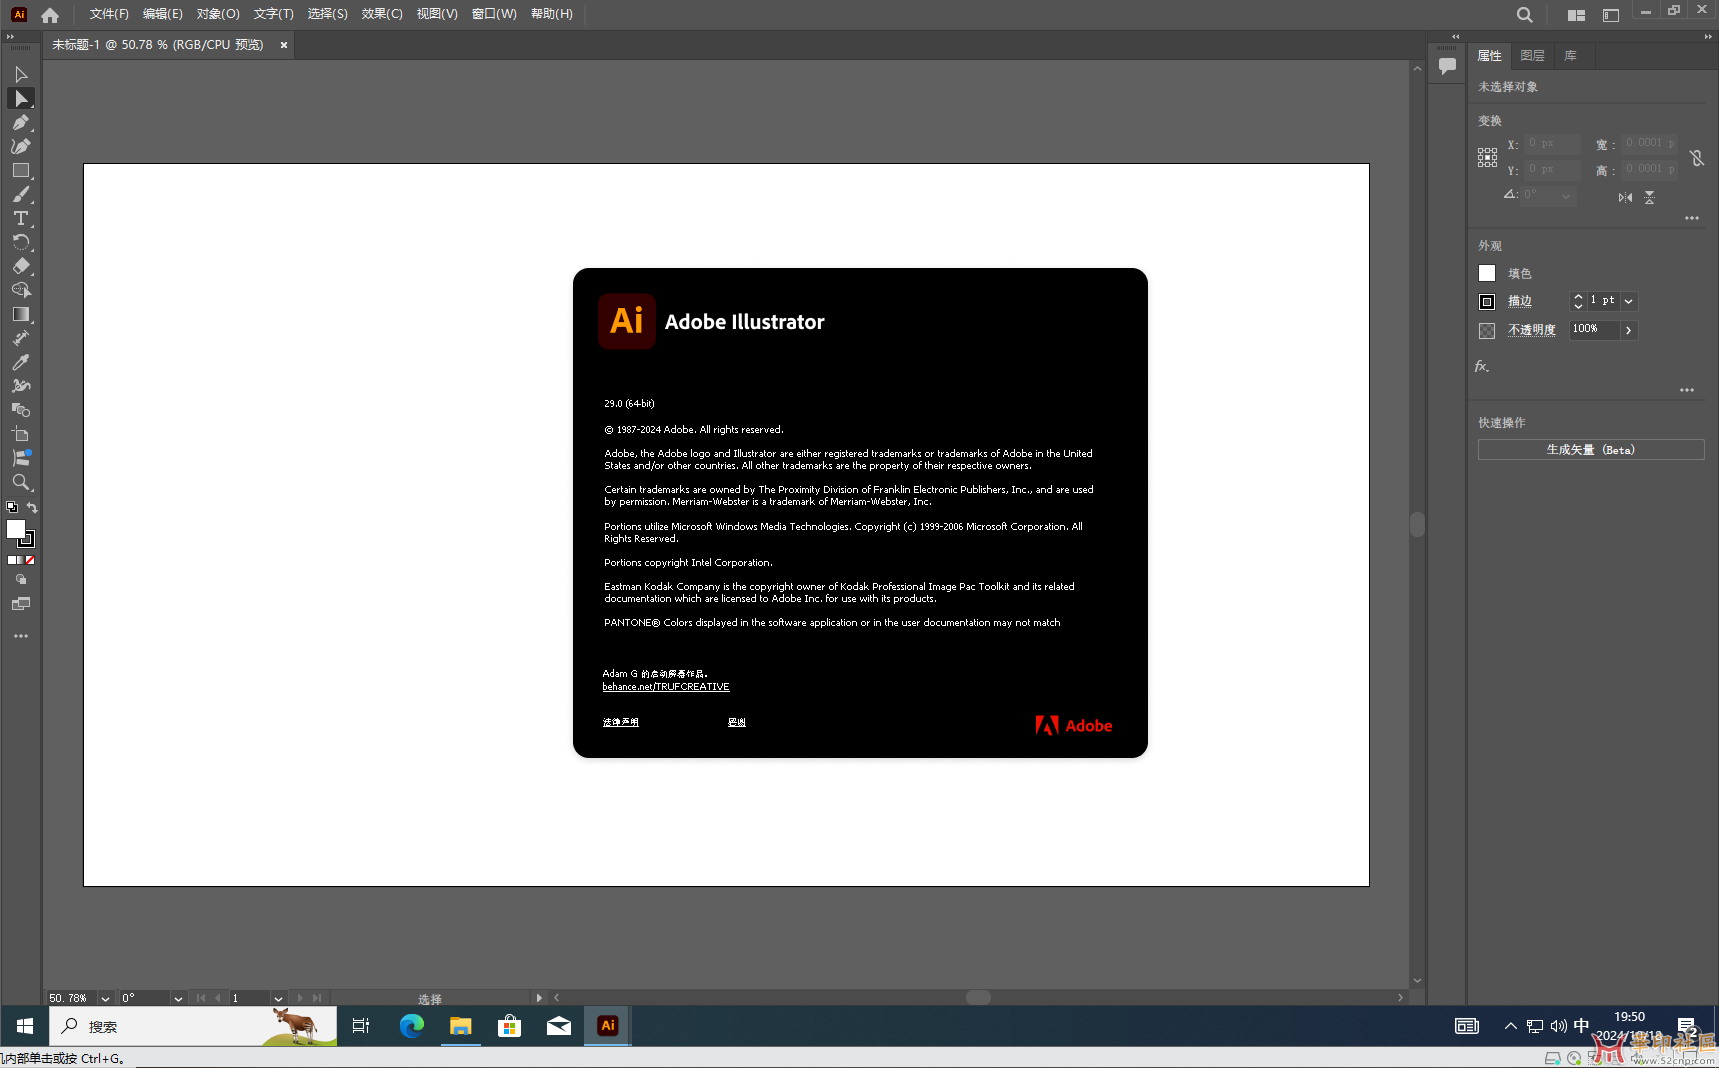The image size is (1719, 1068).
Task: Select the Gradient tool
Action: pyautogui.click(x=20, y=314)
